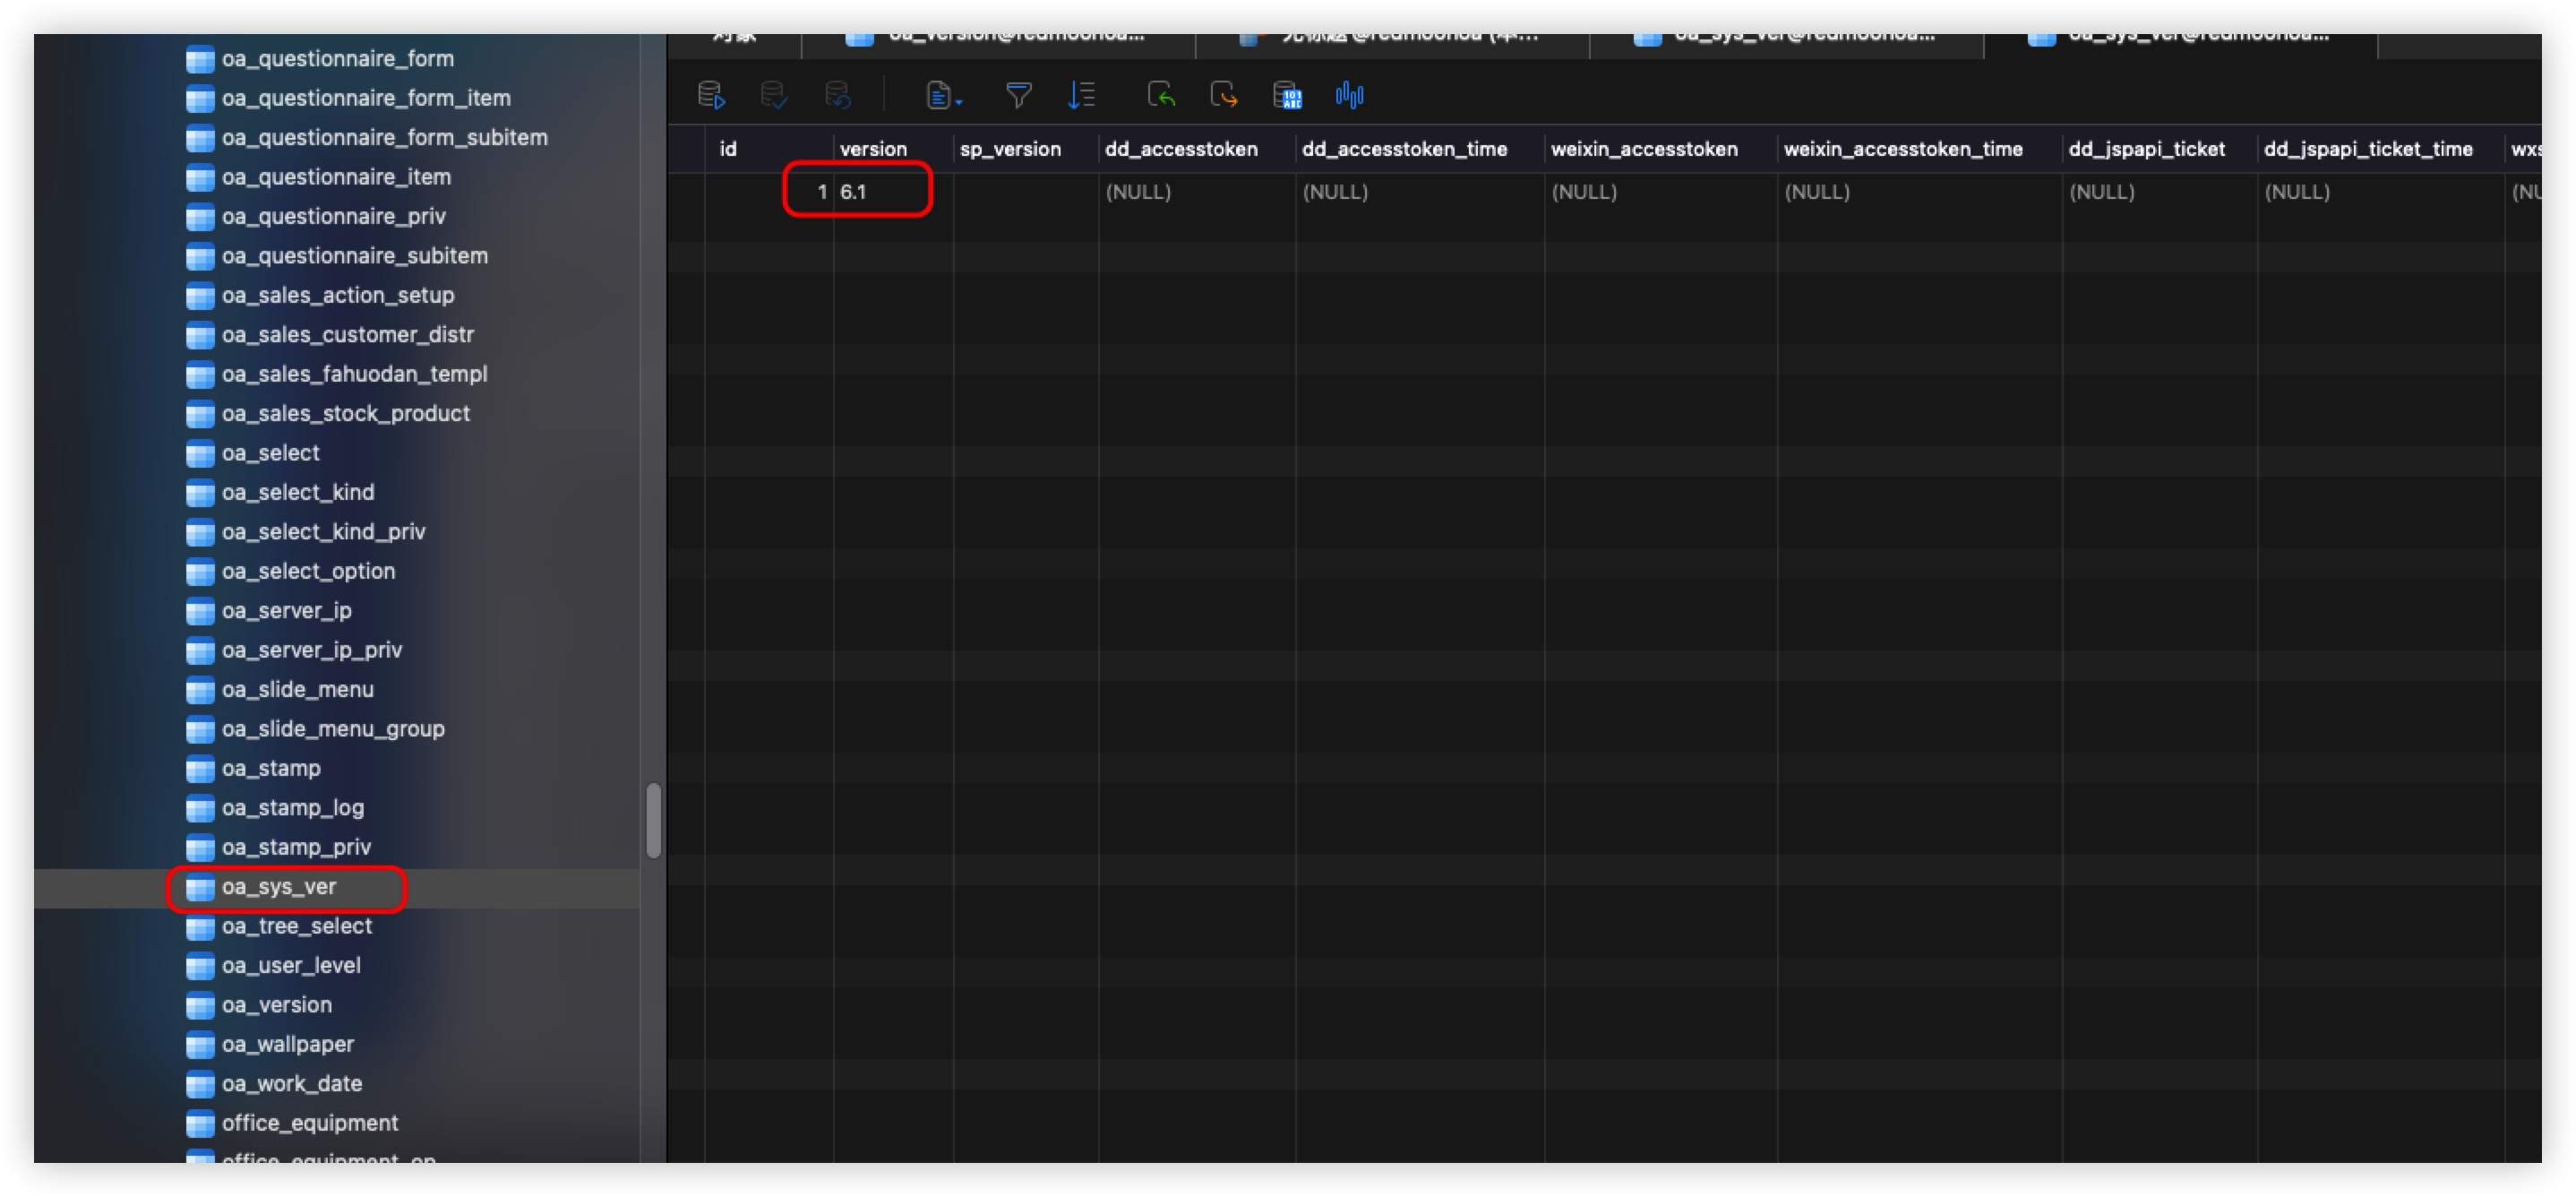This screenshot has height=1197, width=2576.
Task: Select the oa_sys_ver table in sidebar
Action: pos(279,888)
